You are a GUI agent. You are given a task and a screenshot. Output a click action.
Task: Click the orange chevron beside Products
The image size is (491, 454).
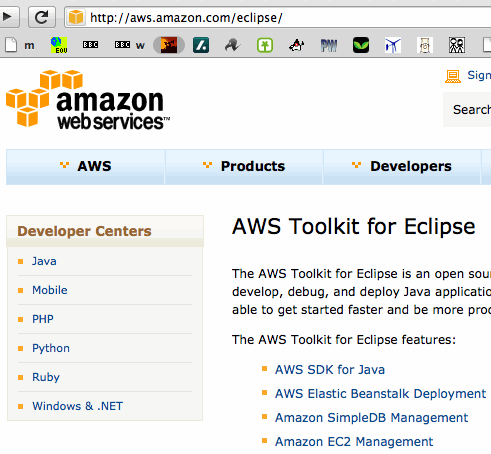tap(207, 165)
